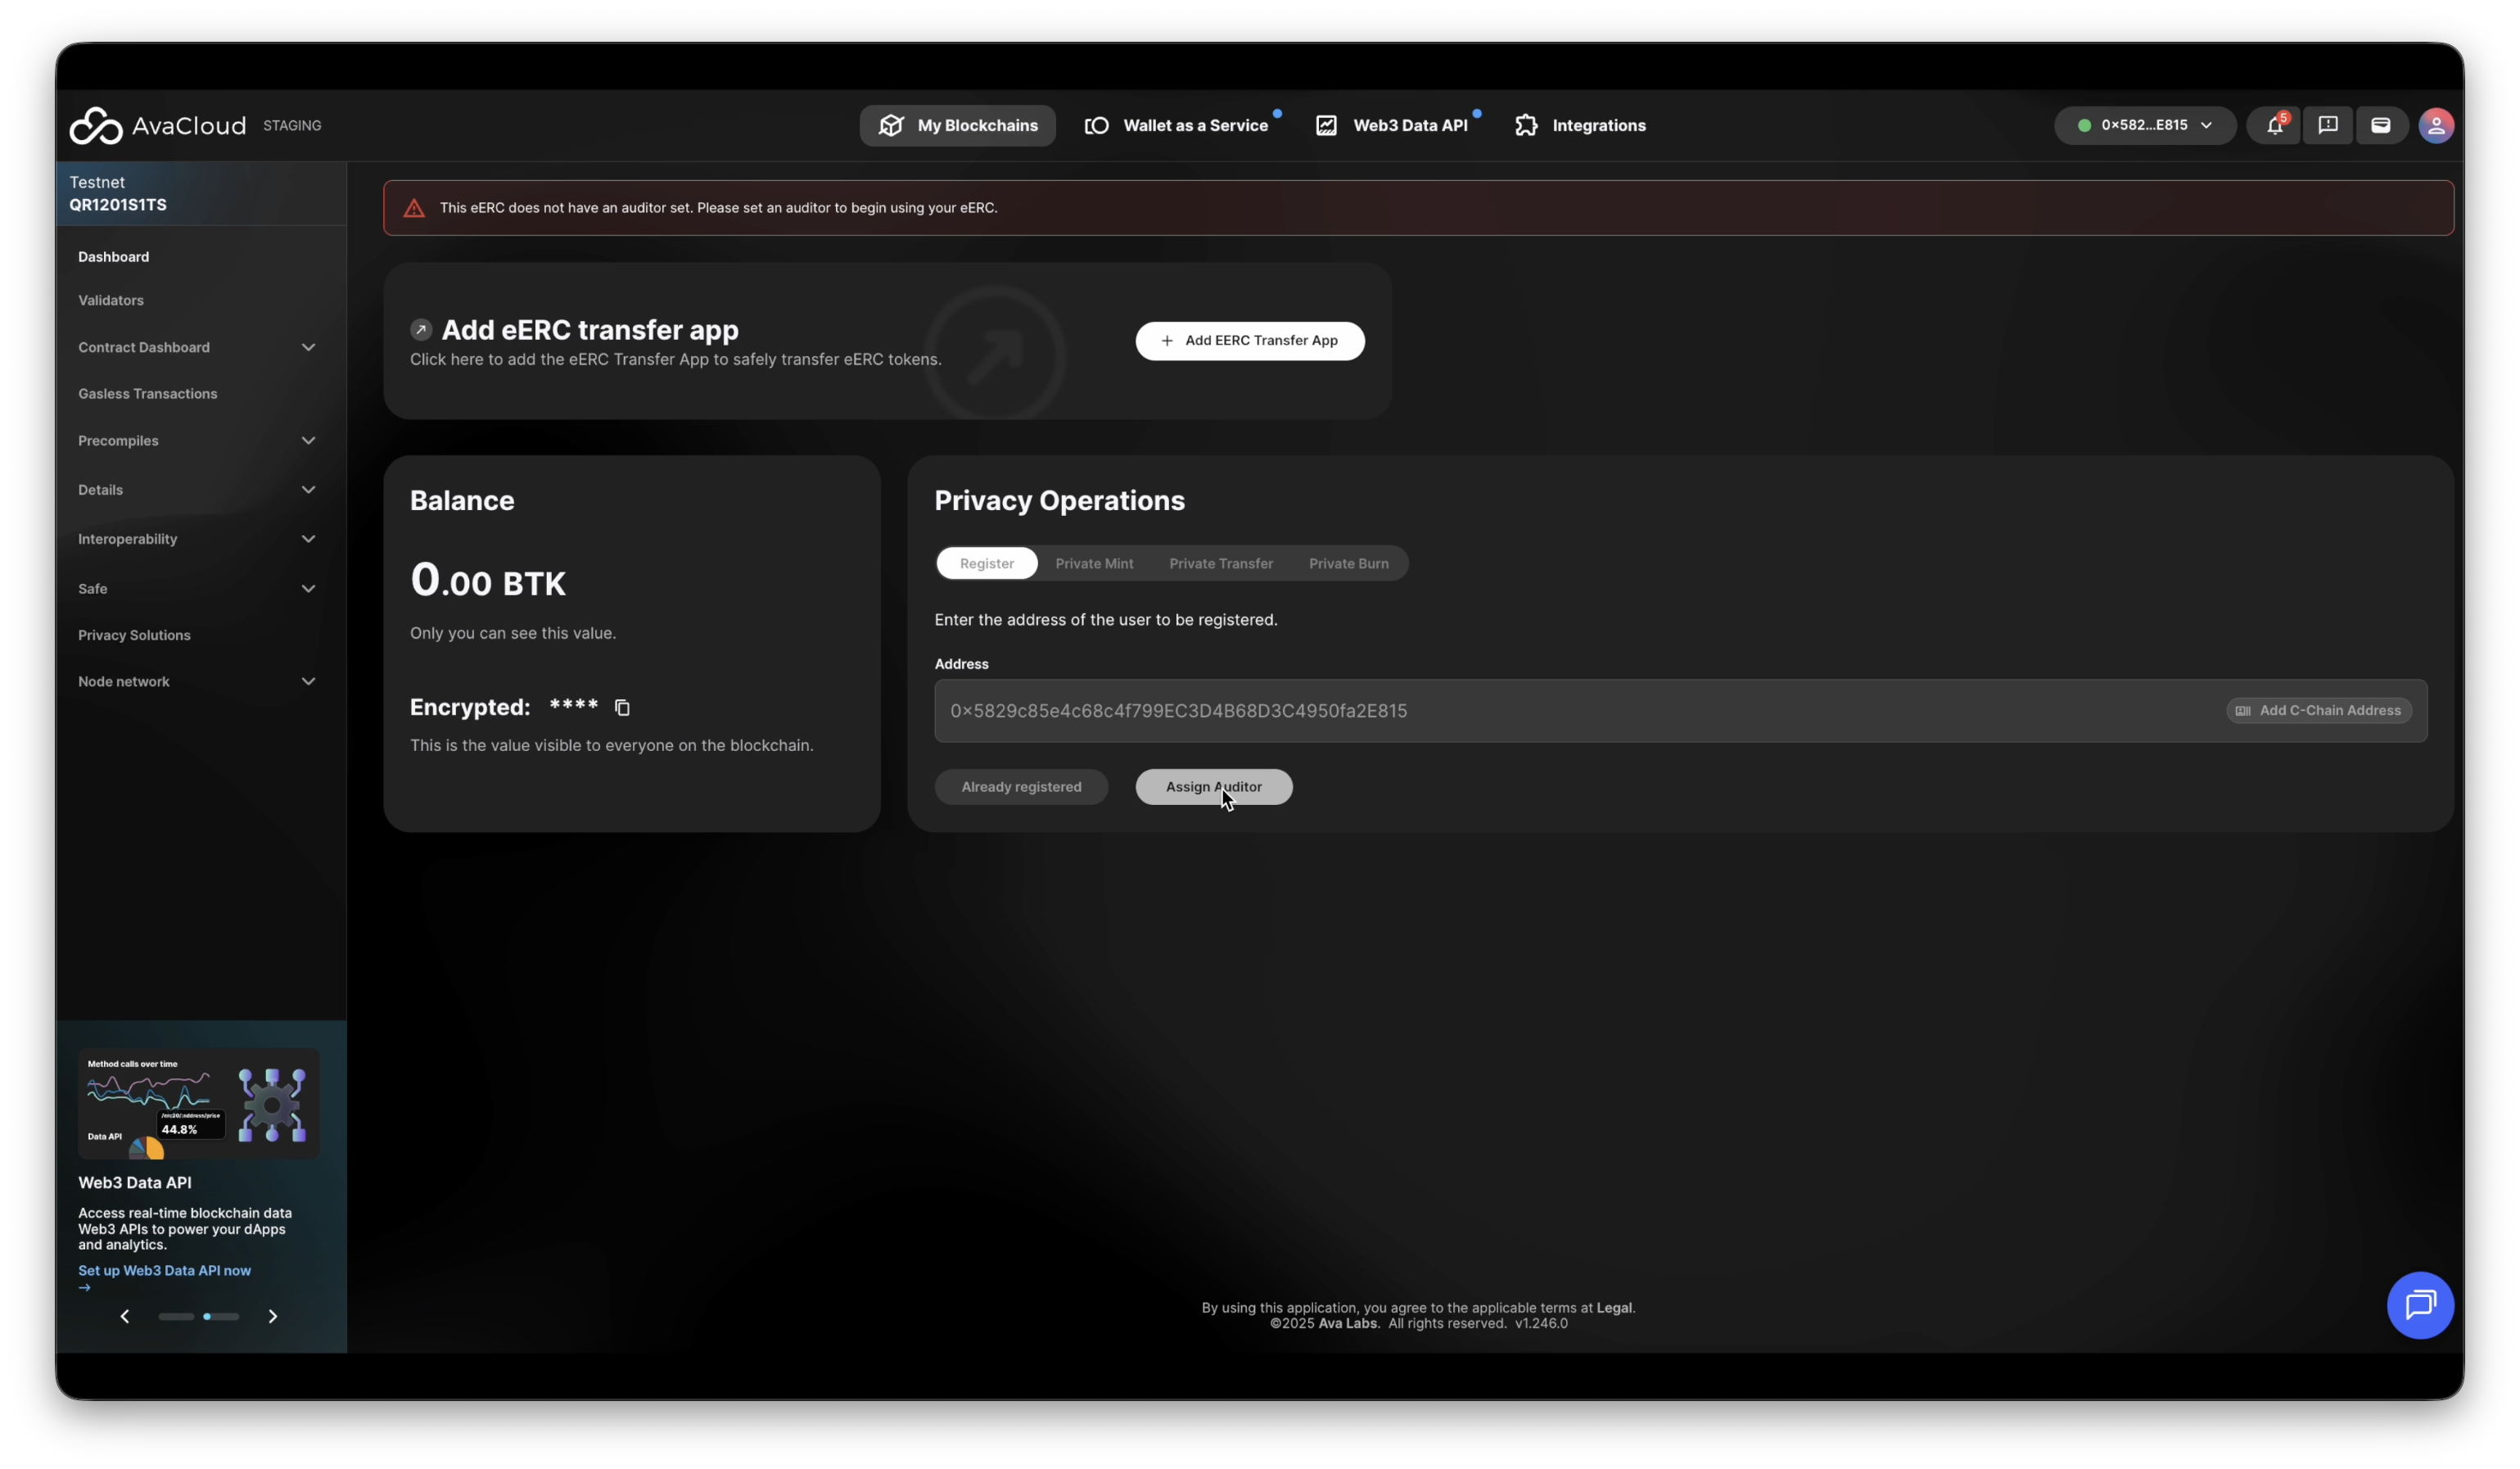Open the wallet card icon in header
Image resolution: width=2520 pixels, height=1469 pixels.
pos(2380,126)
